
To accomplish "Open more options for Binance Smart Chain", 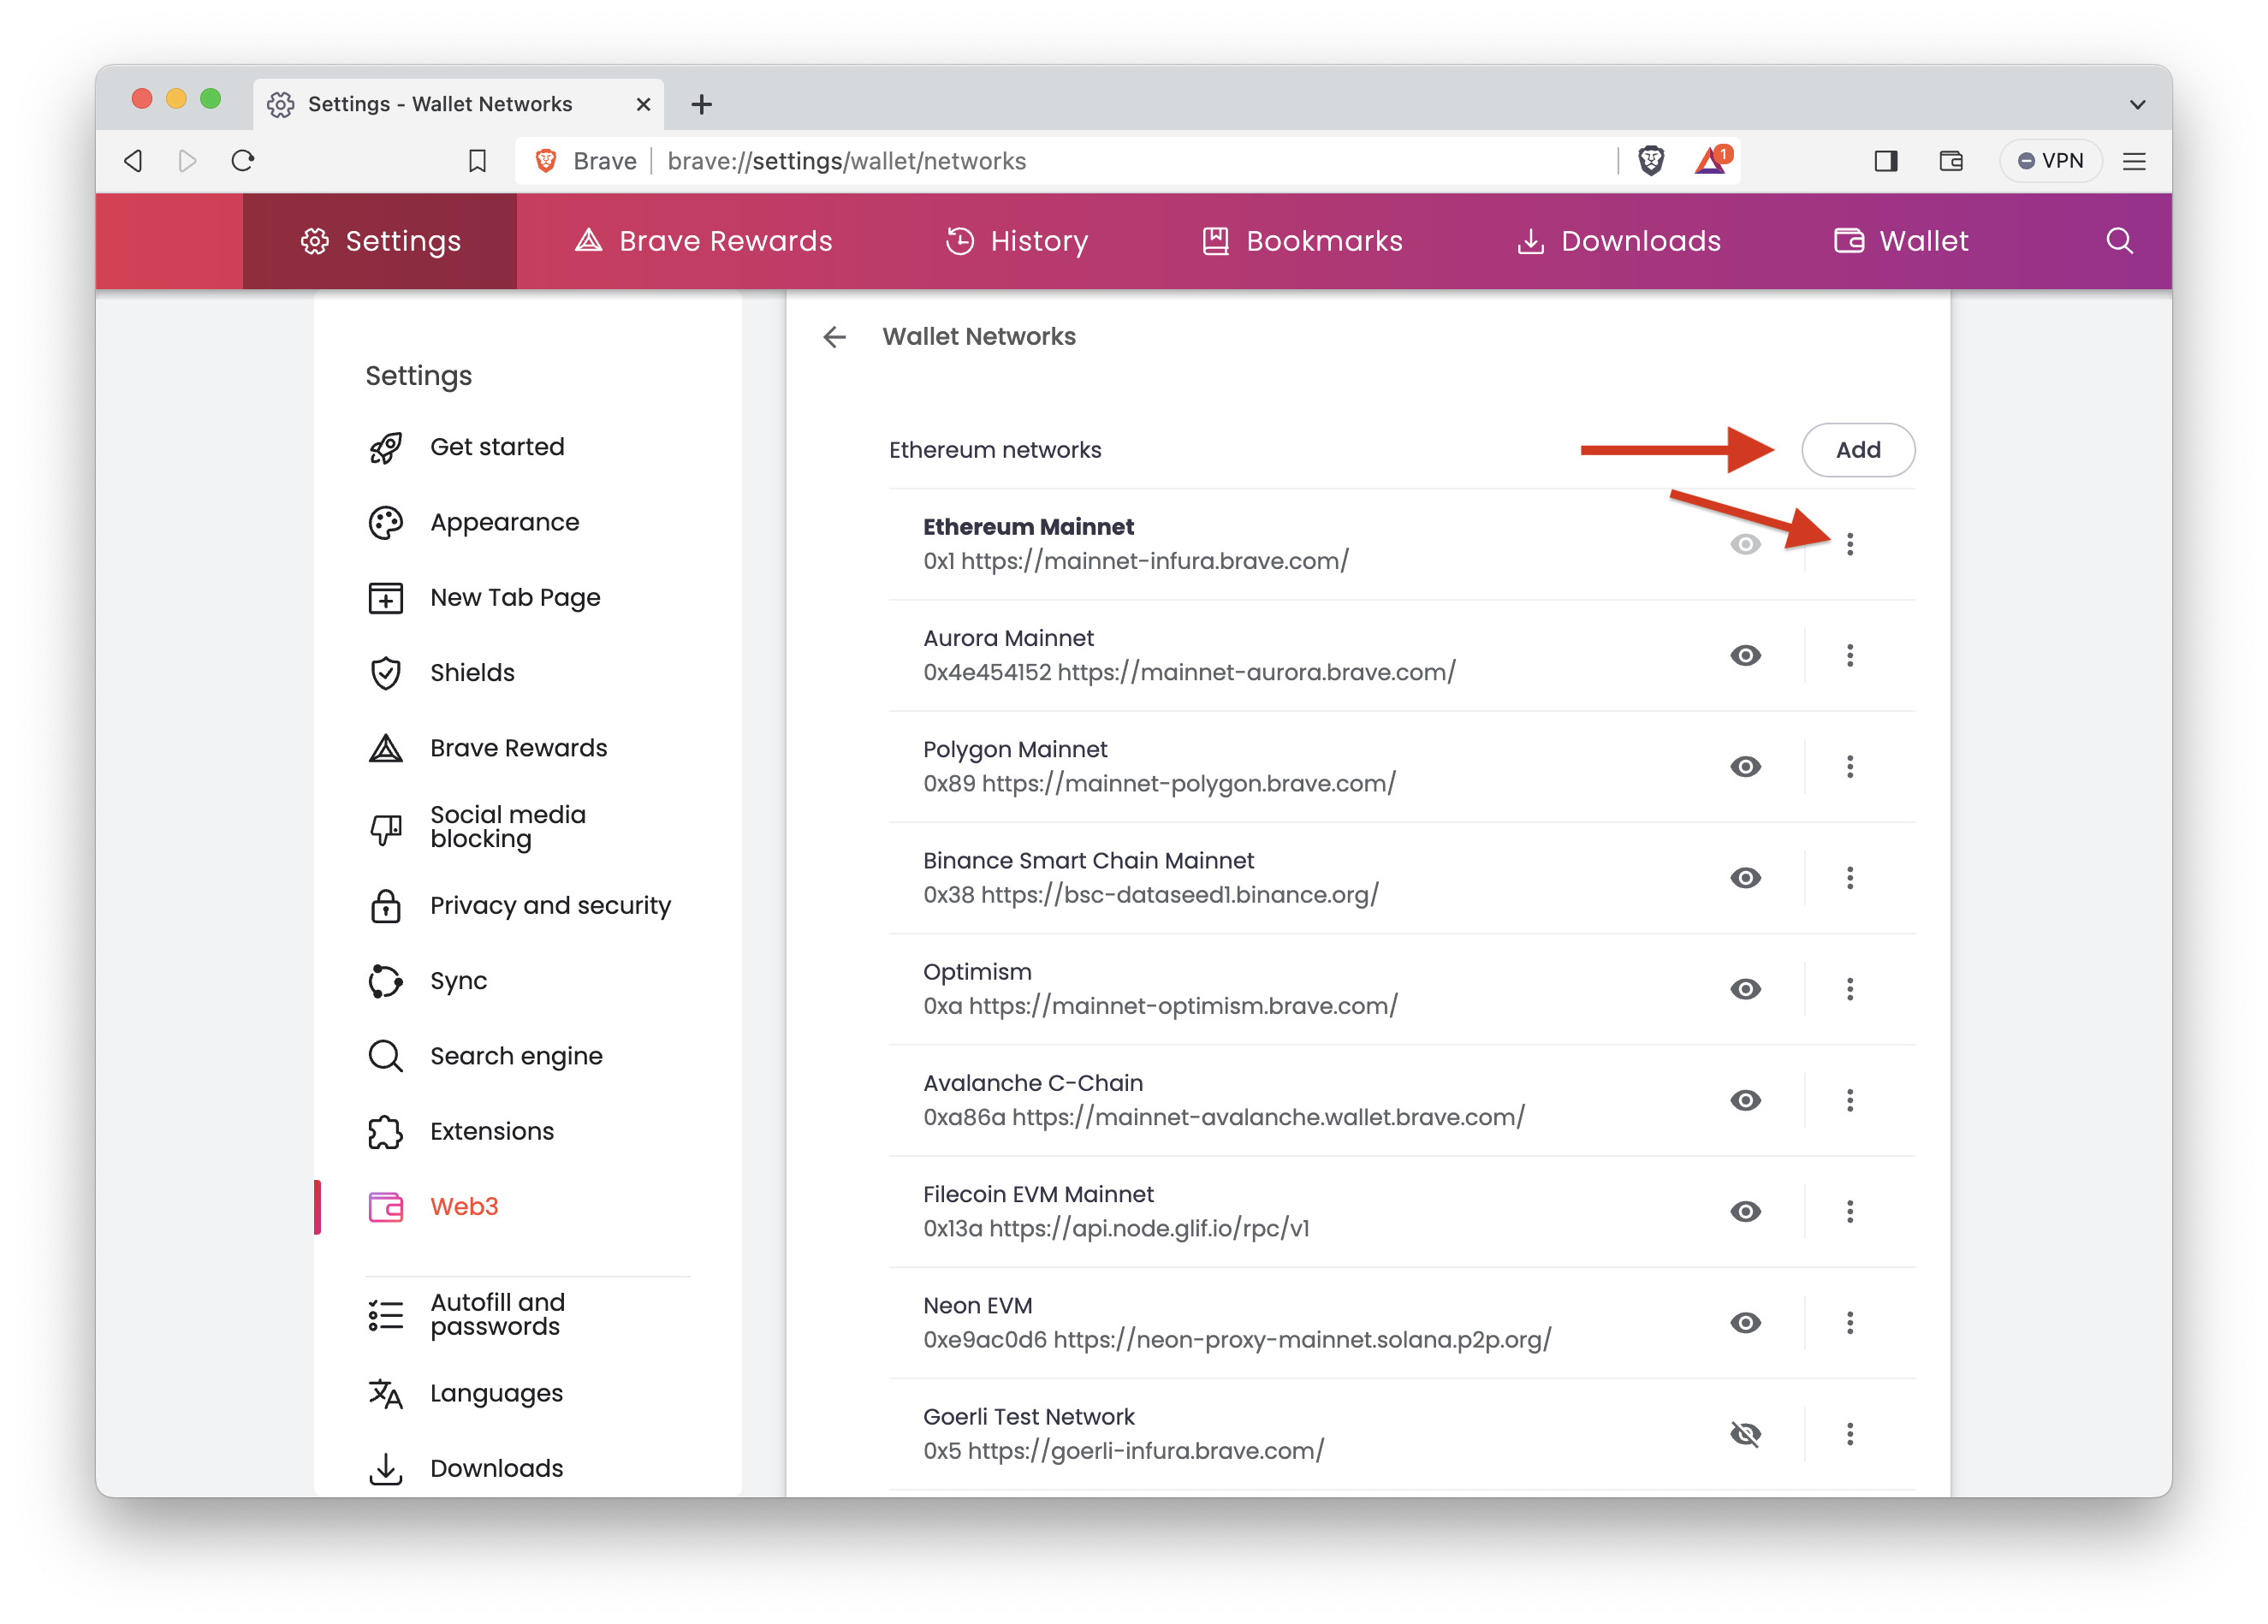I will point(1849,878).
